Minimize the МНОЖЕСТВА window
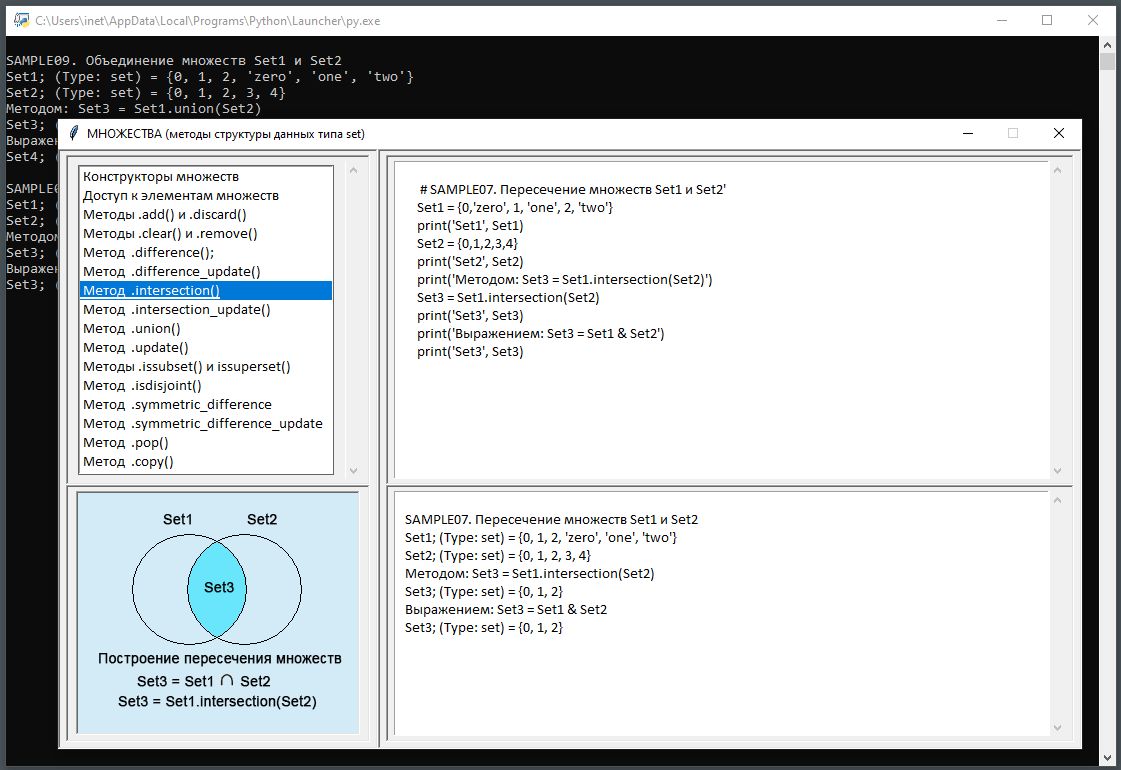 967,133
